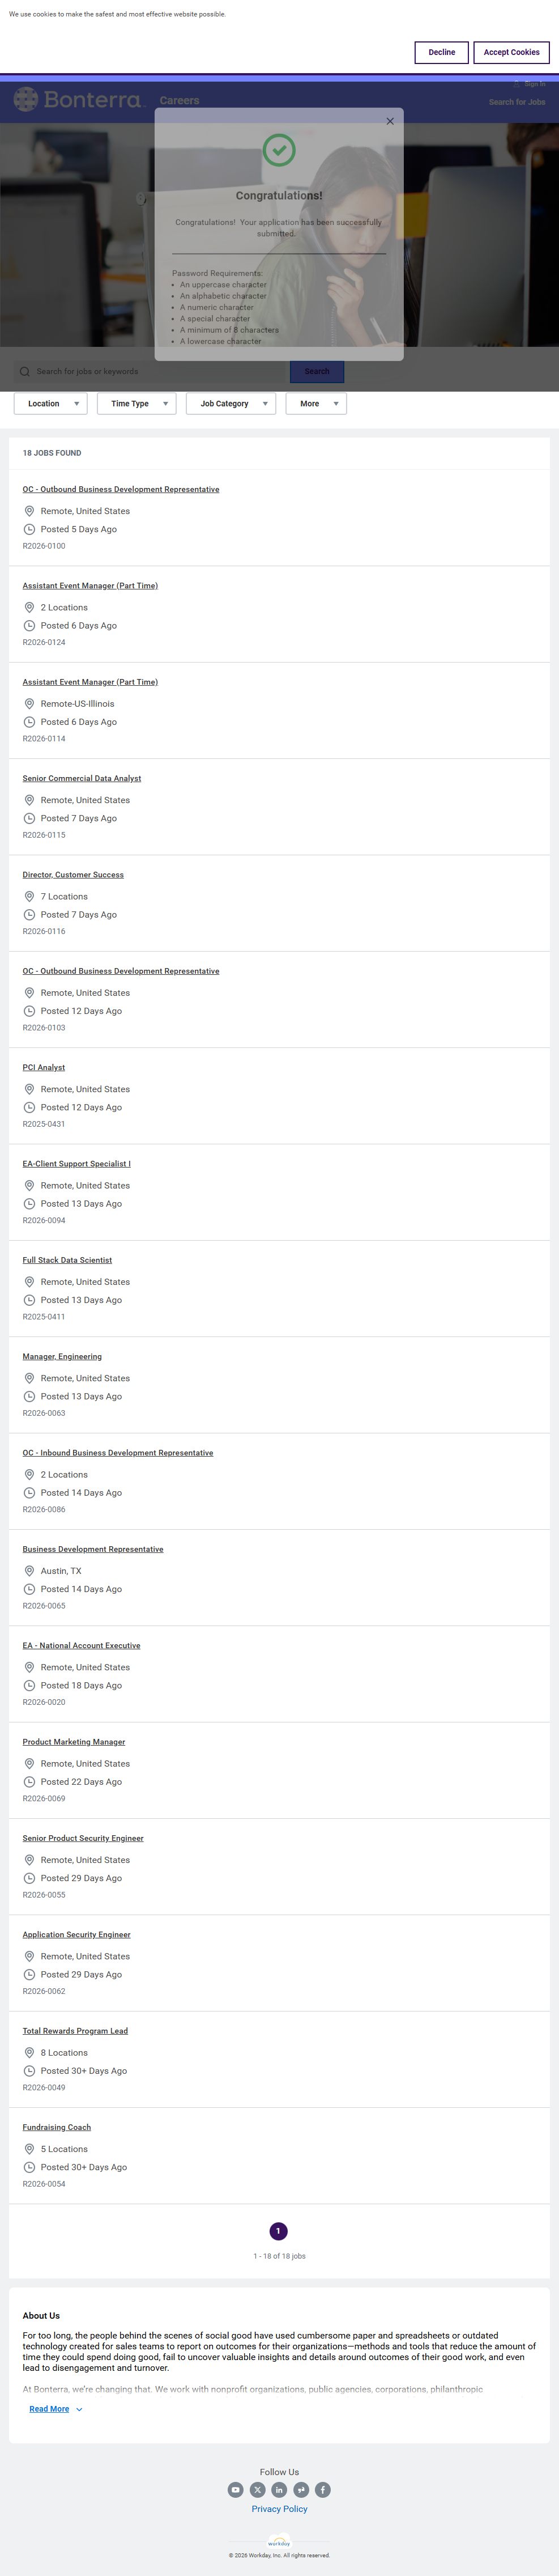This screenshot has width=559, height=2576.
Task: Visit Bonterra's LinkedIn page
Action: point(279,2489)
